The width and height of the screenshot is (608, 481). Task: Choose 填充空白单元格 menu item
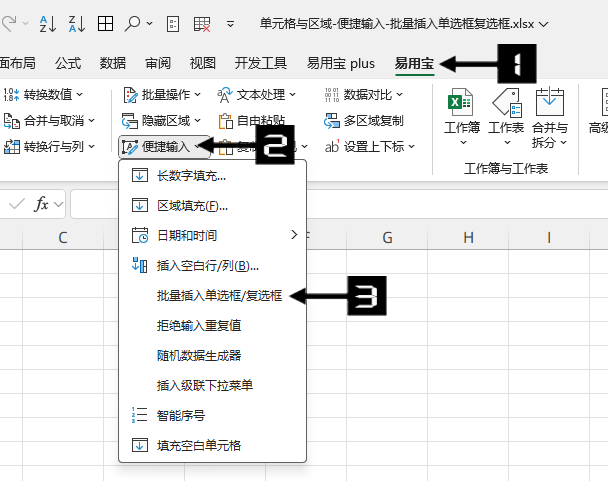click(212, 445)
